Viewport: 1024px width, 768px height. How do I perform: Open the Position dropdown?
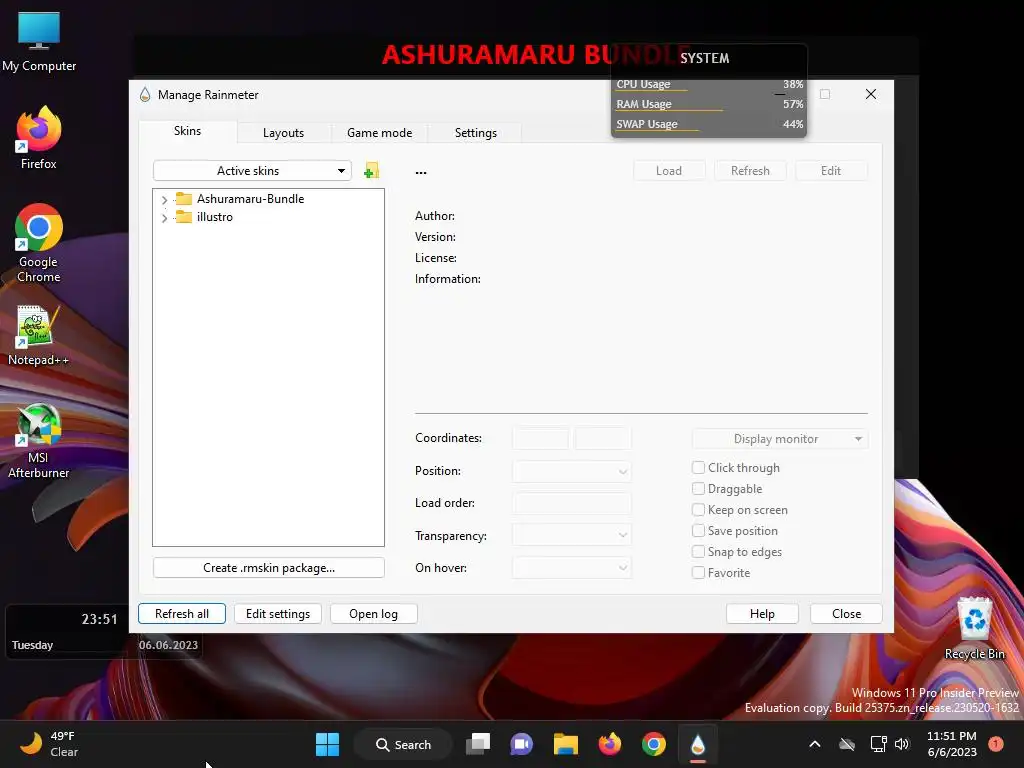tap(571, 471)
